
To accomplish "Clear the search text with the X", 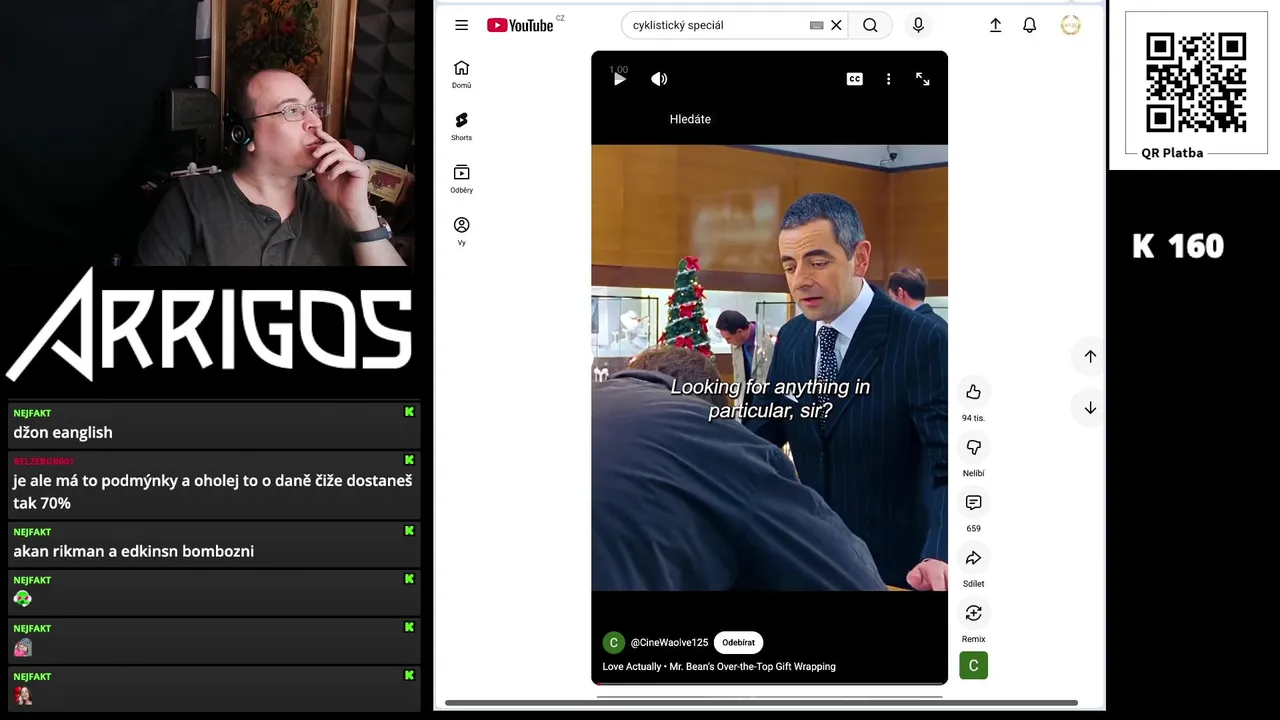I will tap(836, 25).
